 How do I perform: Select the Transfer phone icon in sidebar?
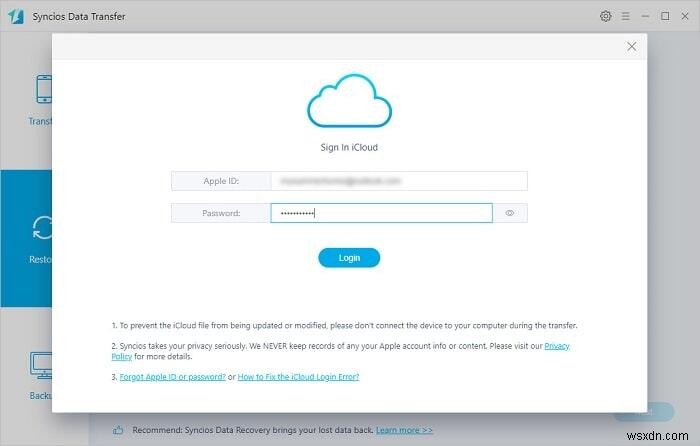(x=44, y=89)
